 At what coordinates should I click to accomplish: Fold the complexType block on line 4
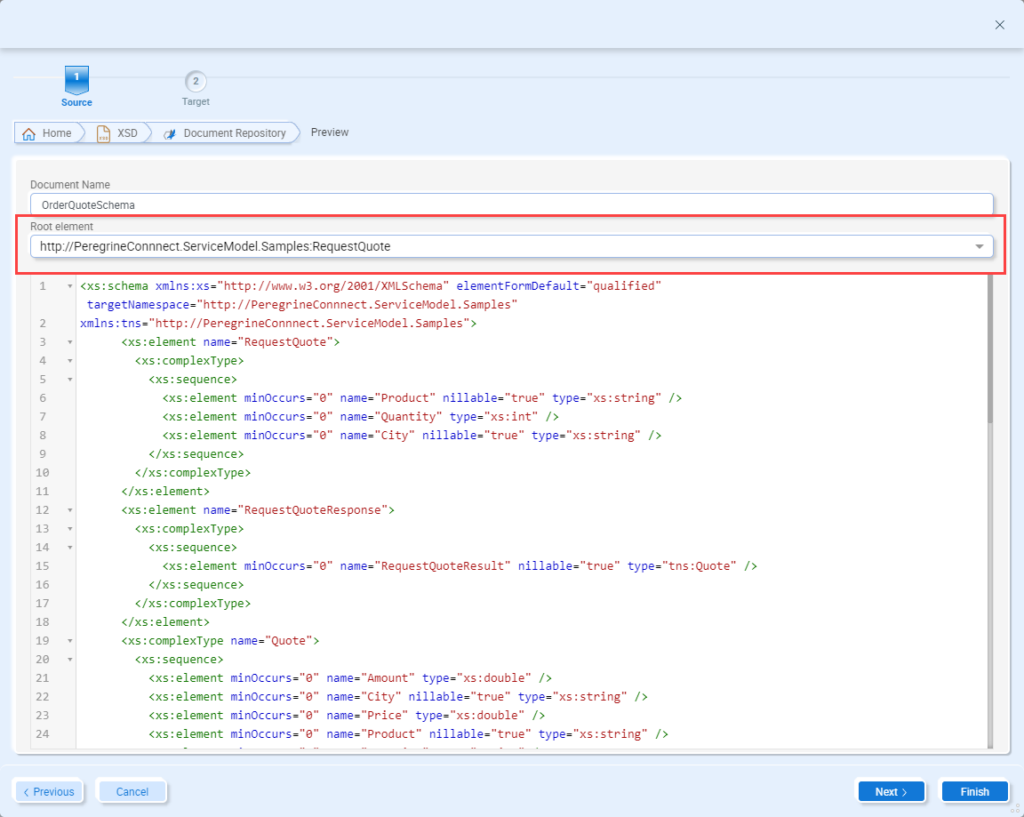point(69,361)
